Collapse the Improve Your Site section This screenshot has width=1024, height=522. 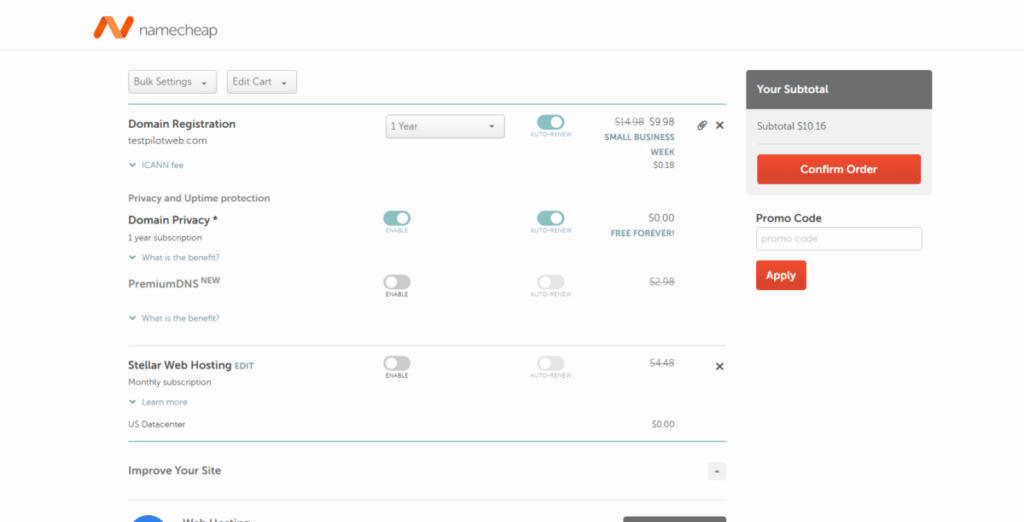pos(717,471)
